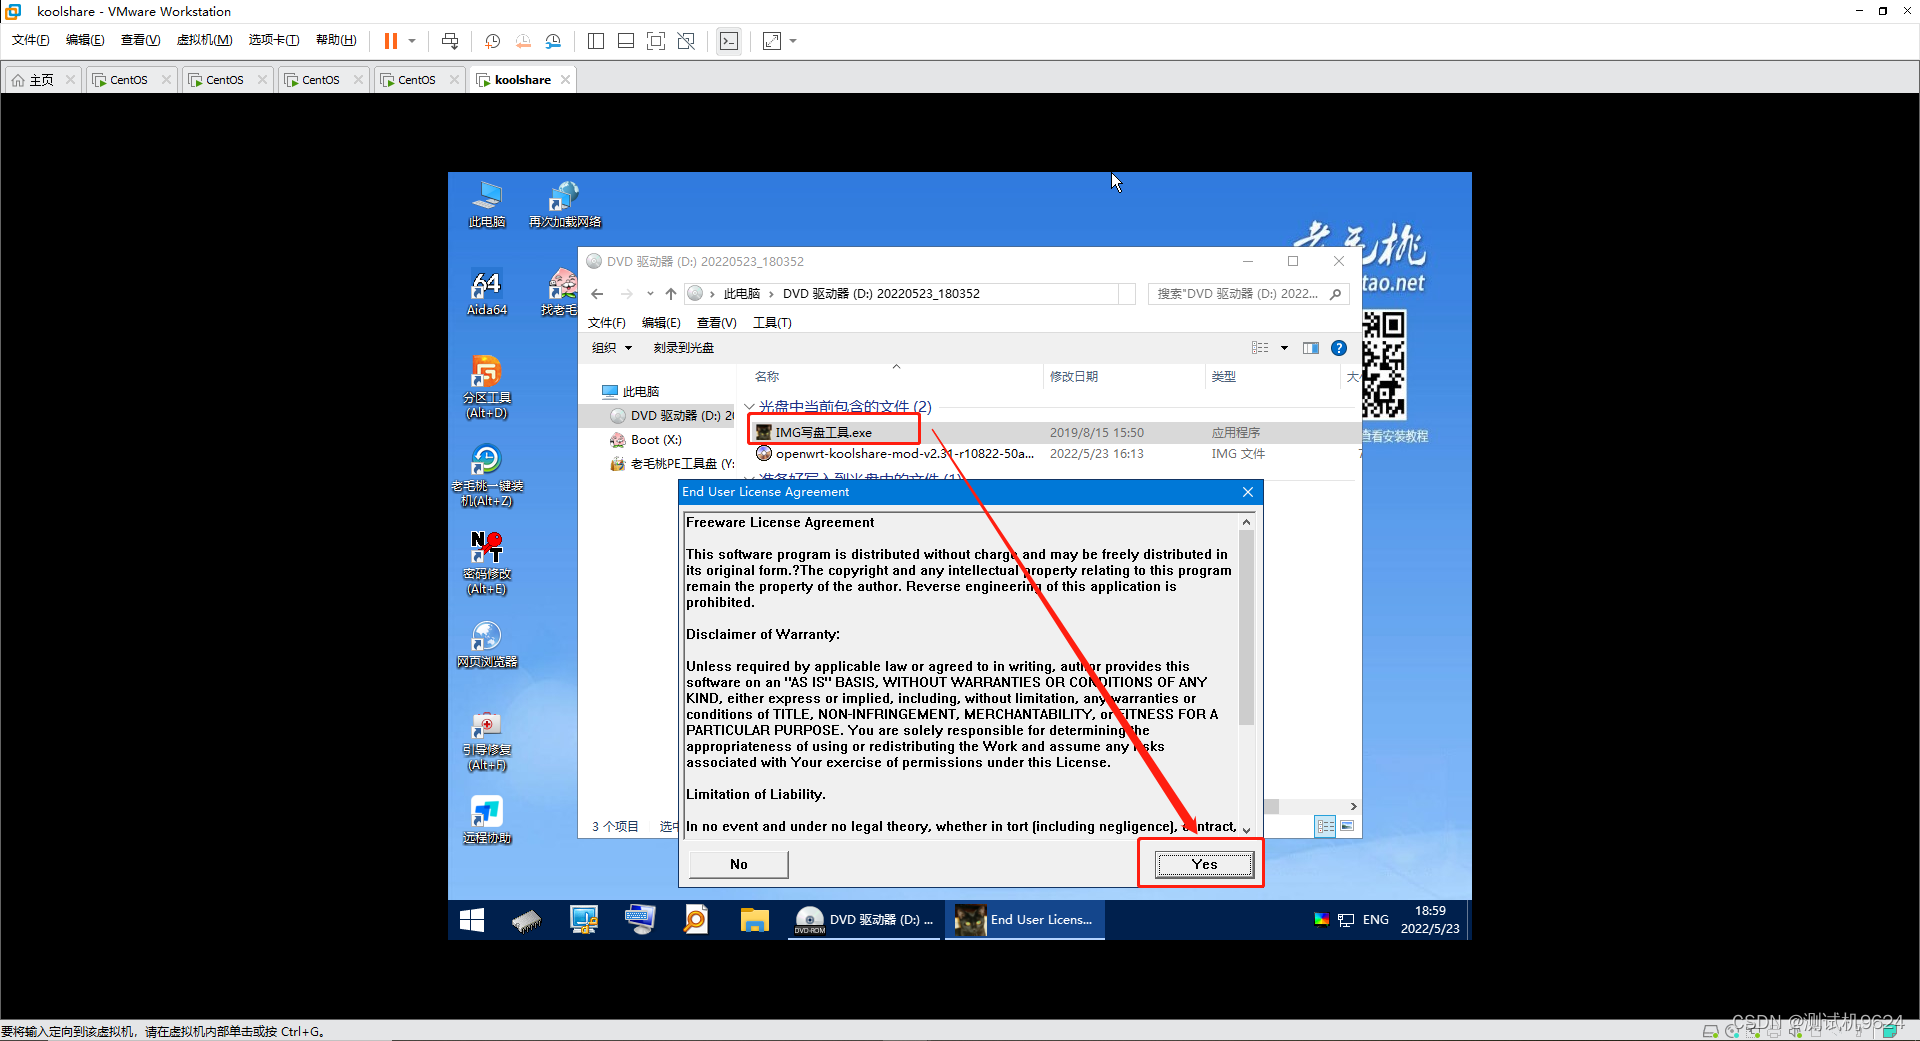This screenshot has height=1041, width=1920.
Task: Open Explorer's 工具(T) menu
Action: (x=772, y=323)
